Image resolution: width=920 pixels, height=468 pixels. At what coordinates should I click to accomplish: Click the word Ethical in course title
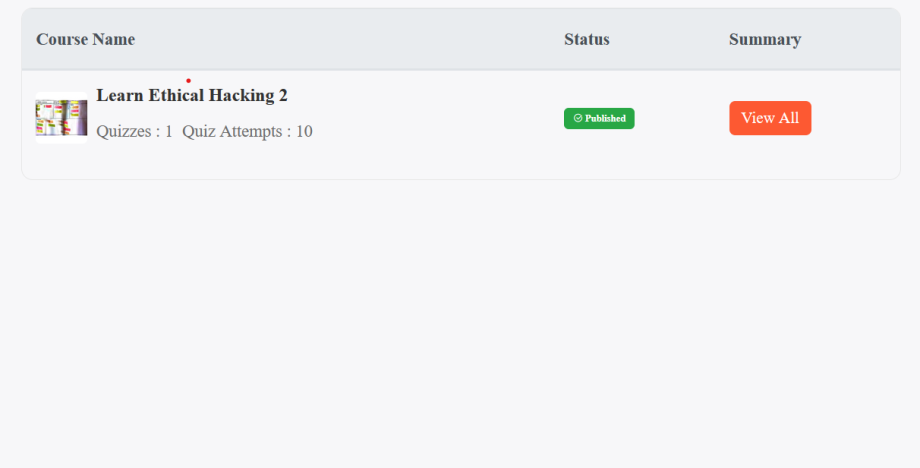pyautogui.click(x=176, y=96)
